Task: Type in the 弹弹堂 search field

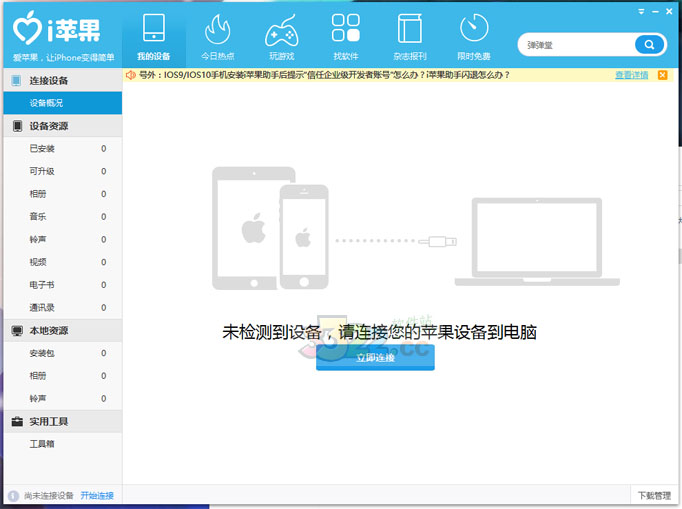Action: [x=576, y=45]
